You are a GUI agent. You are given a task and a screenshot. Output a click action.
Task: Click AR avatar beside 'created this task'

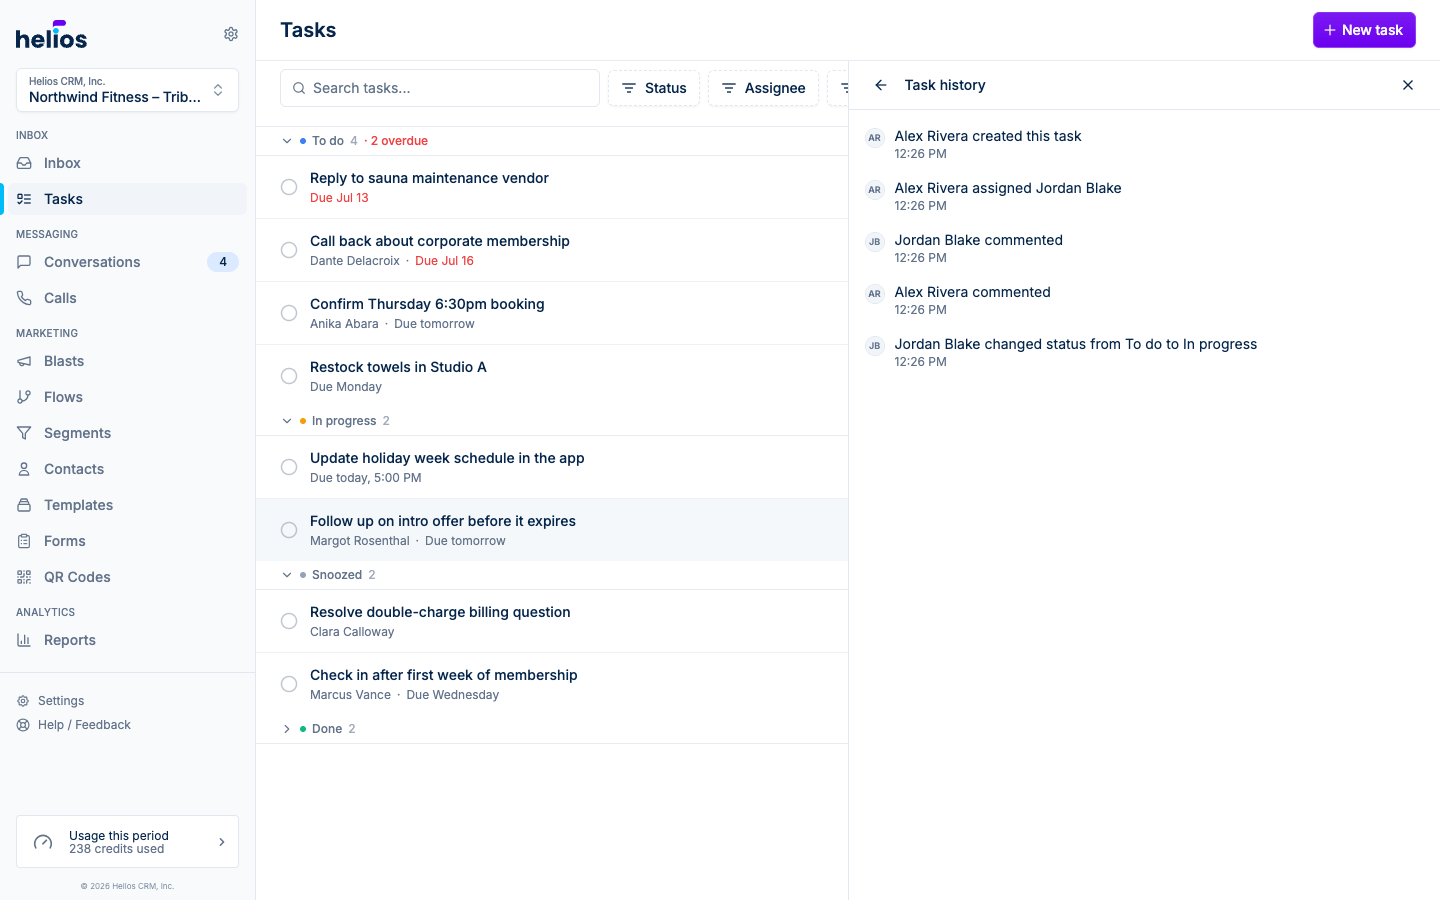pyautogui.click(x=875, y=138)
